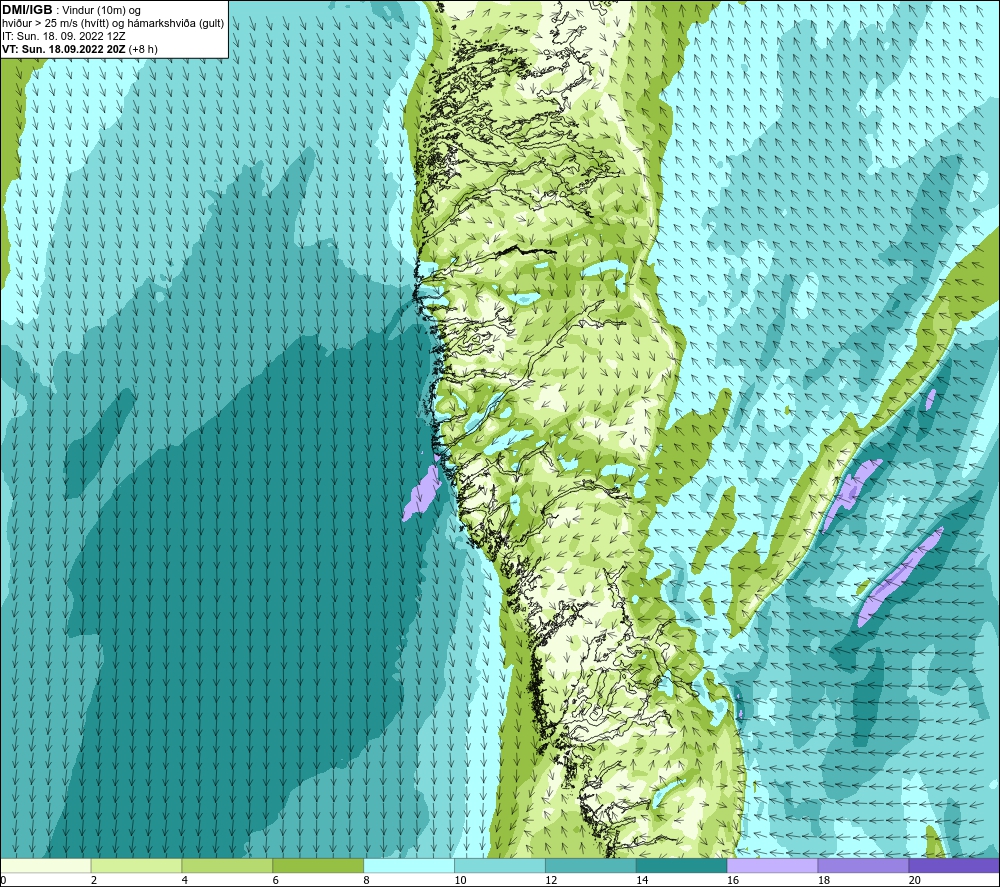Click the legend scale label '16'
Viewport: 1000px width, 887px height.
[733, 880]
